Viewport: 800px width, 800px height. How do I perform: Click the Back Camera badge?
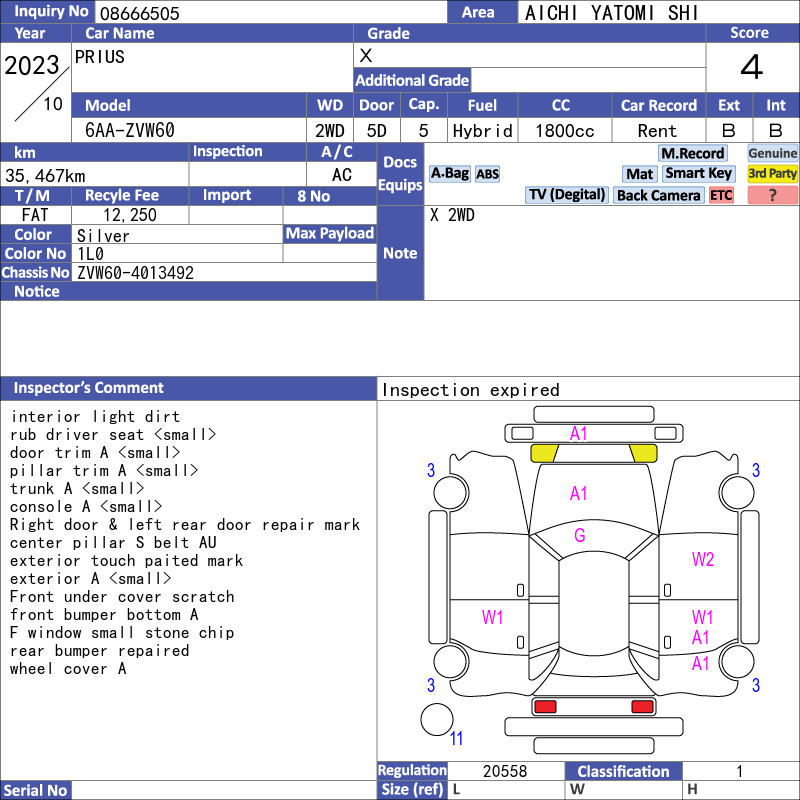point(658,195)
